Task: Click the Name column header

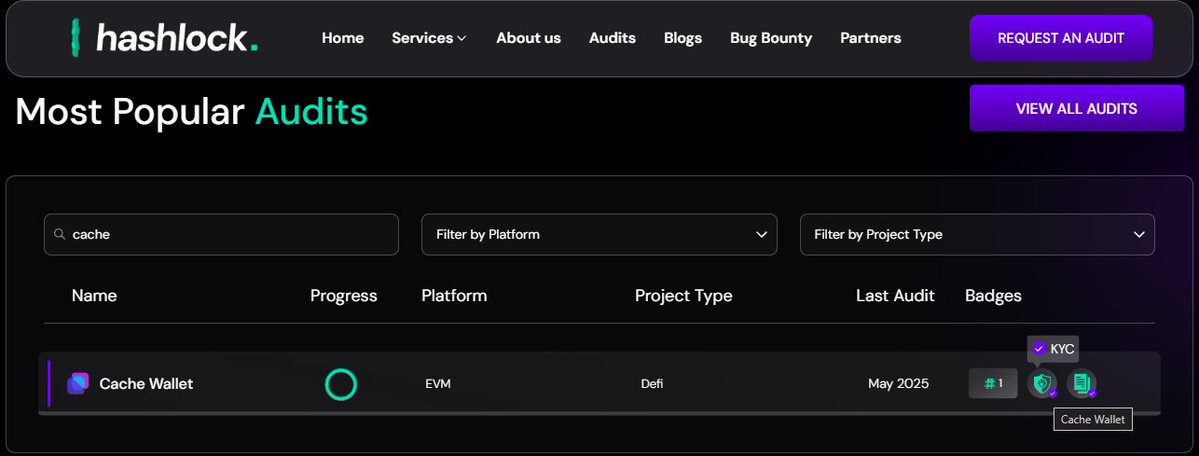Action: pyautogui.click(x=94, y=295)
